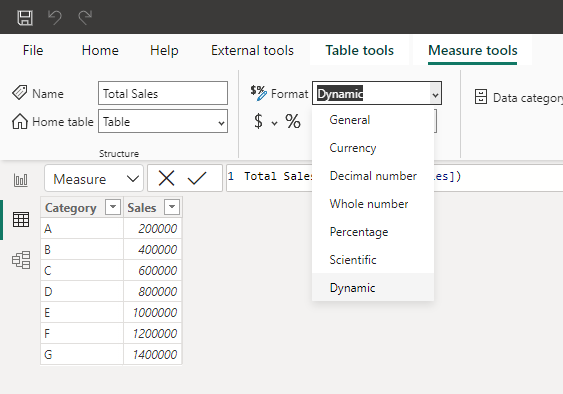Click the Format label icon
Screen dimensions: 563x394
[x=259, y=93]
